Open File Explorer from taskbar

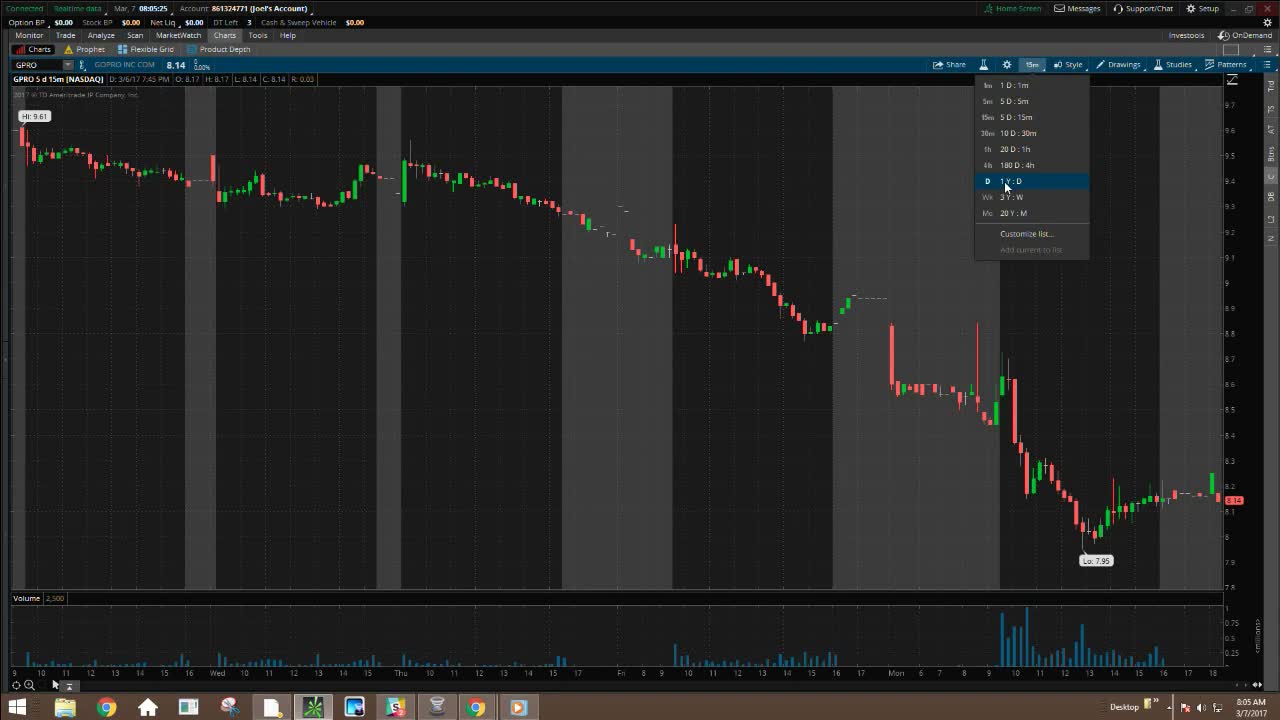(65, 707)
